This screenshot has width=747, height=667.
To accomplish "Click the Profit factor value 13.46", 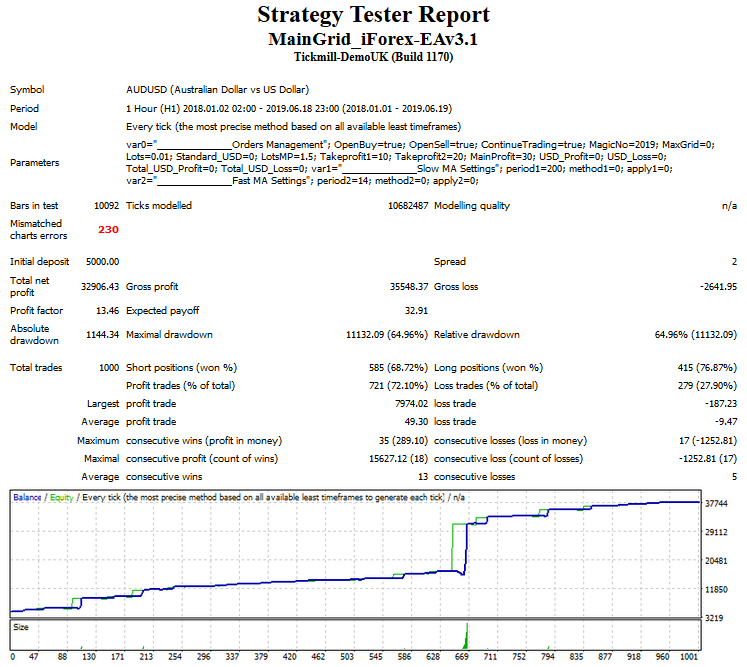I will 105,311.
